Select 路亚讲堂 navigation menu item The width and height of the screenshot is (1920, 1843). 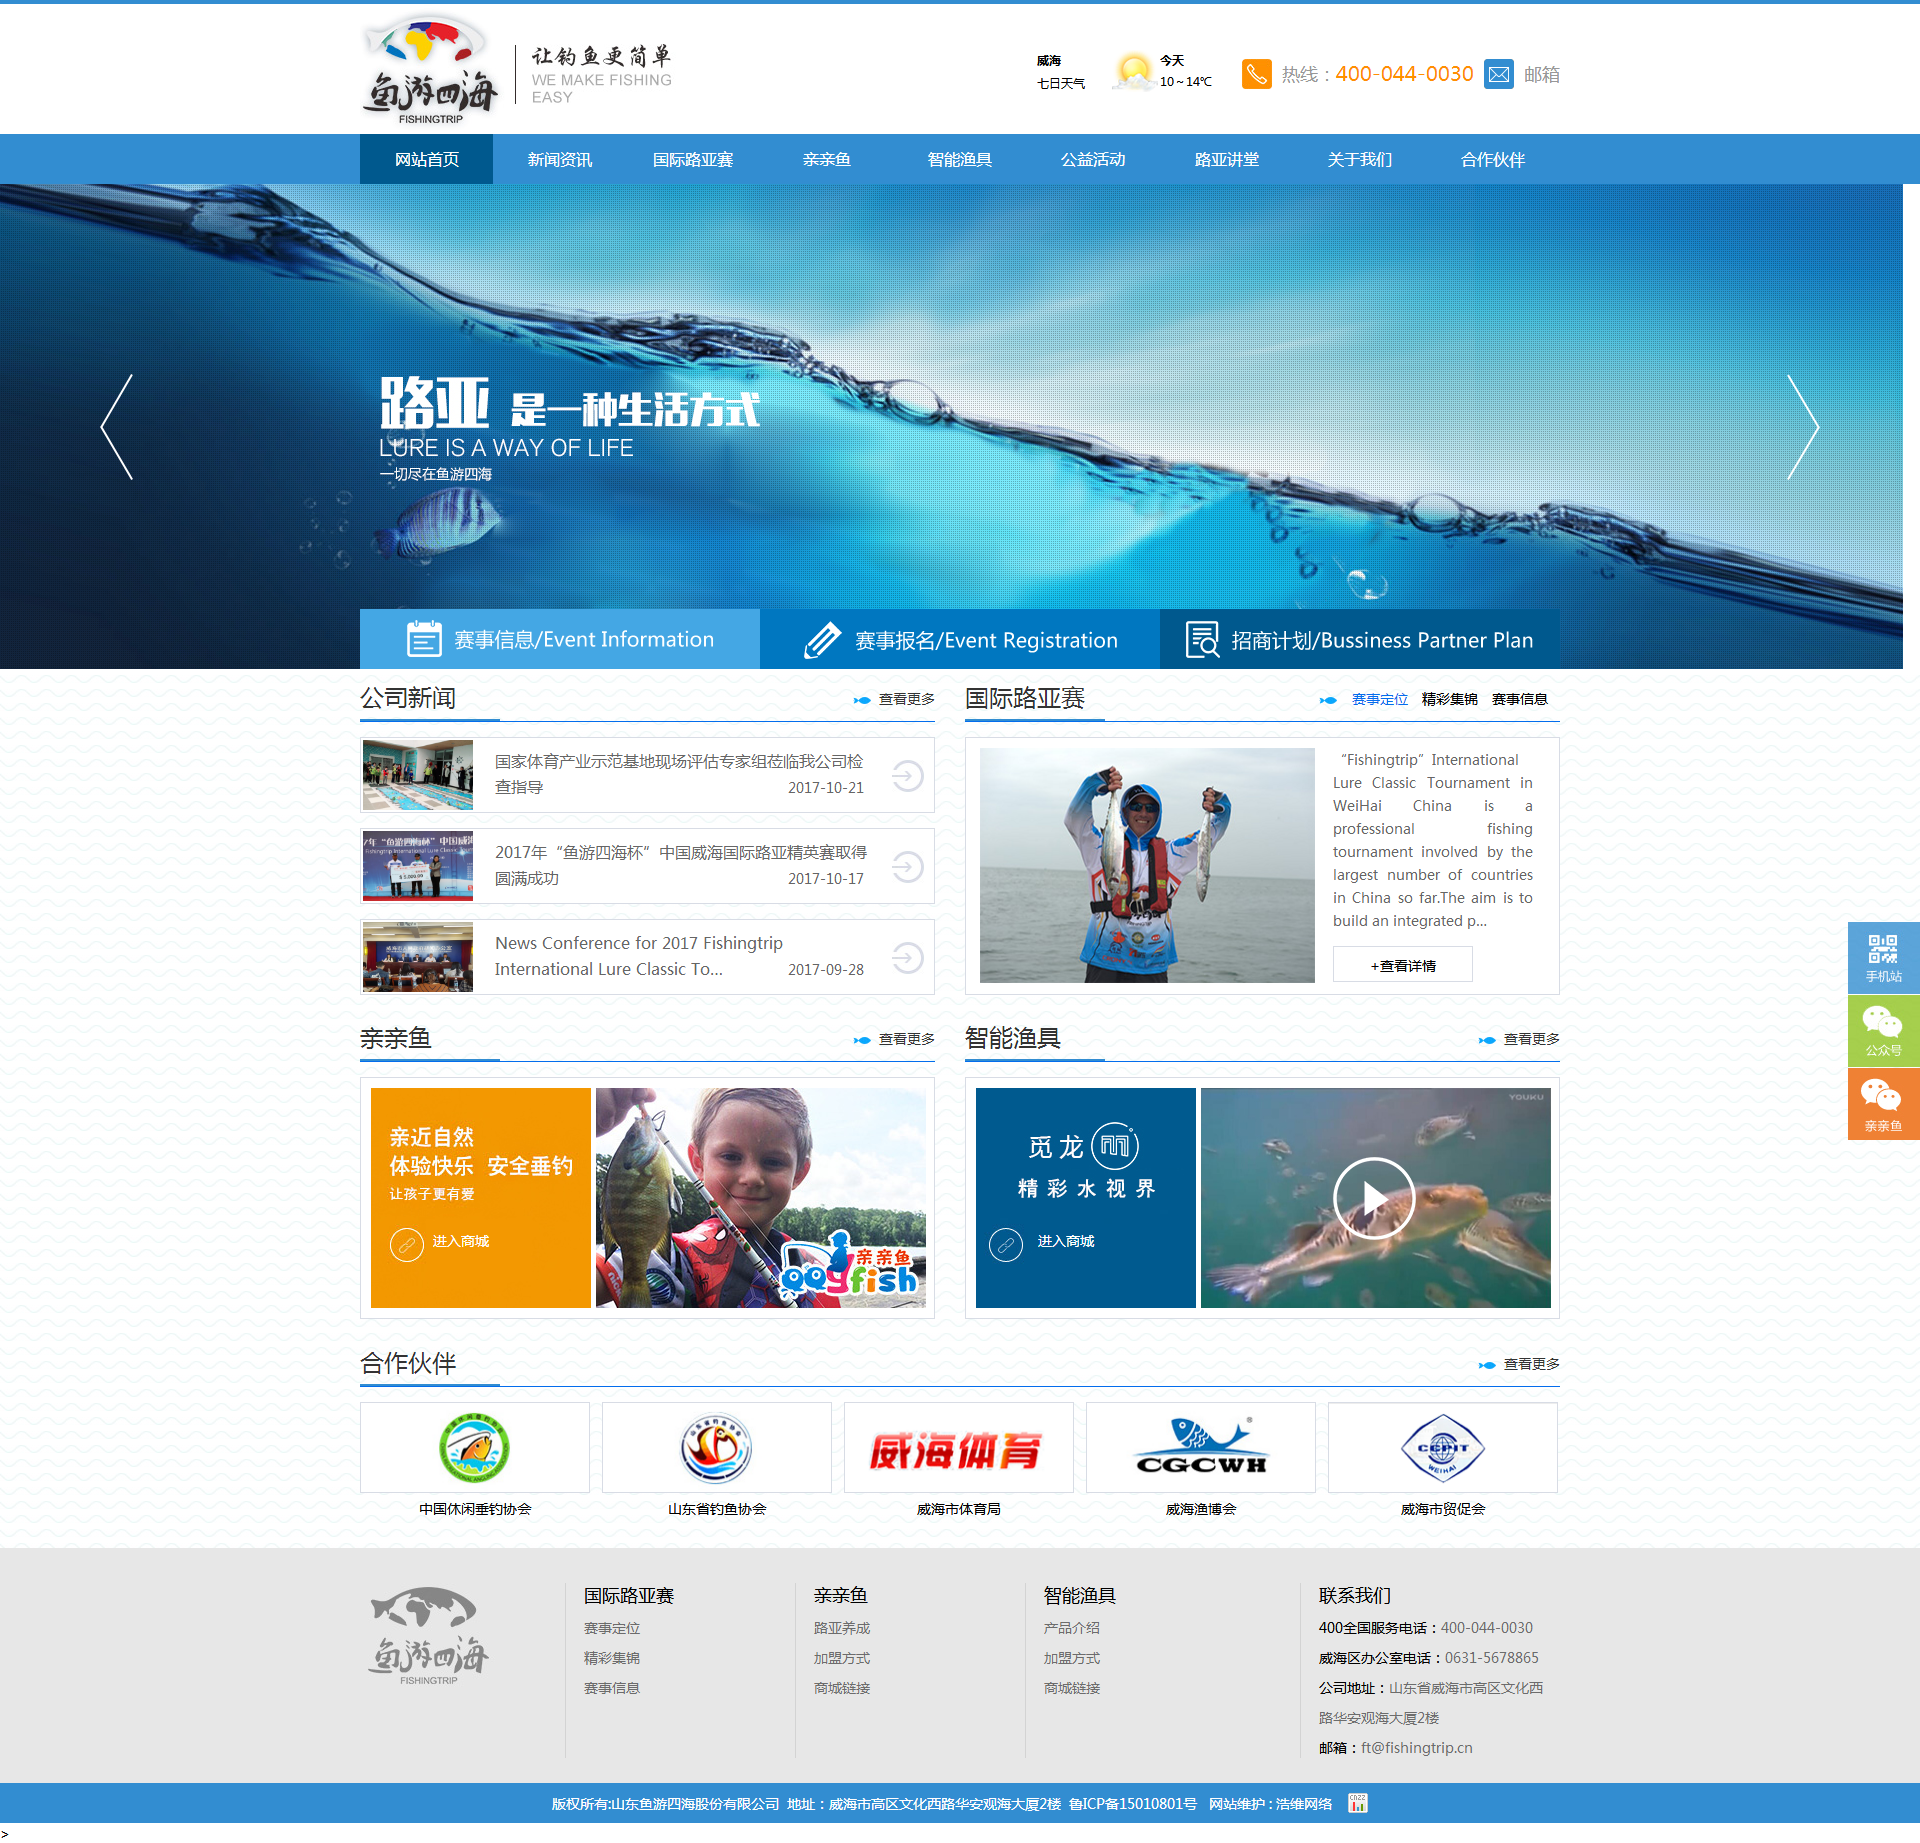[1226, 160]
